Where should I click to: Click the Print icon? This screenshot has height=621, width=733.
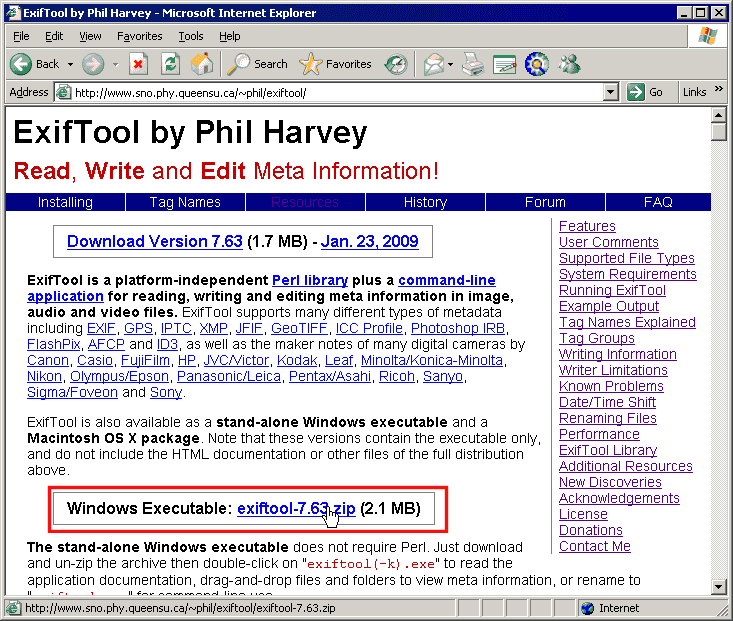473,64
